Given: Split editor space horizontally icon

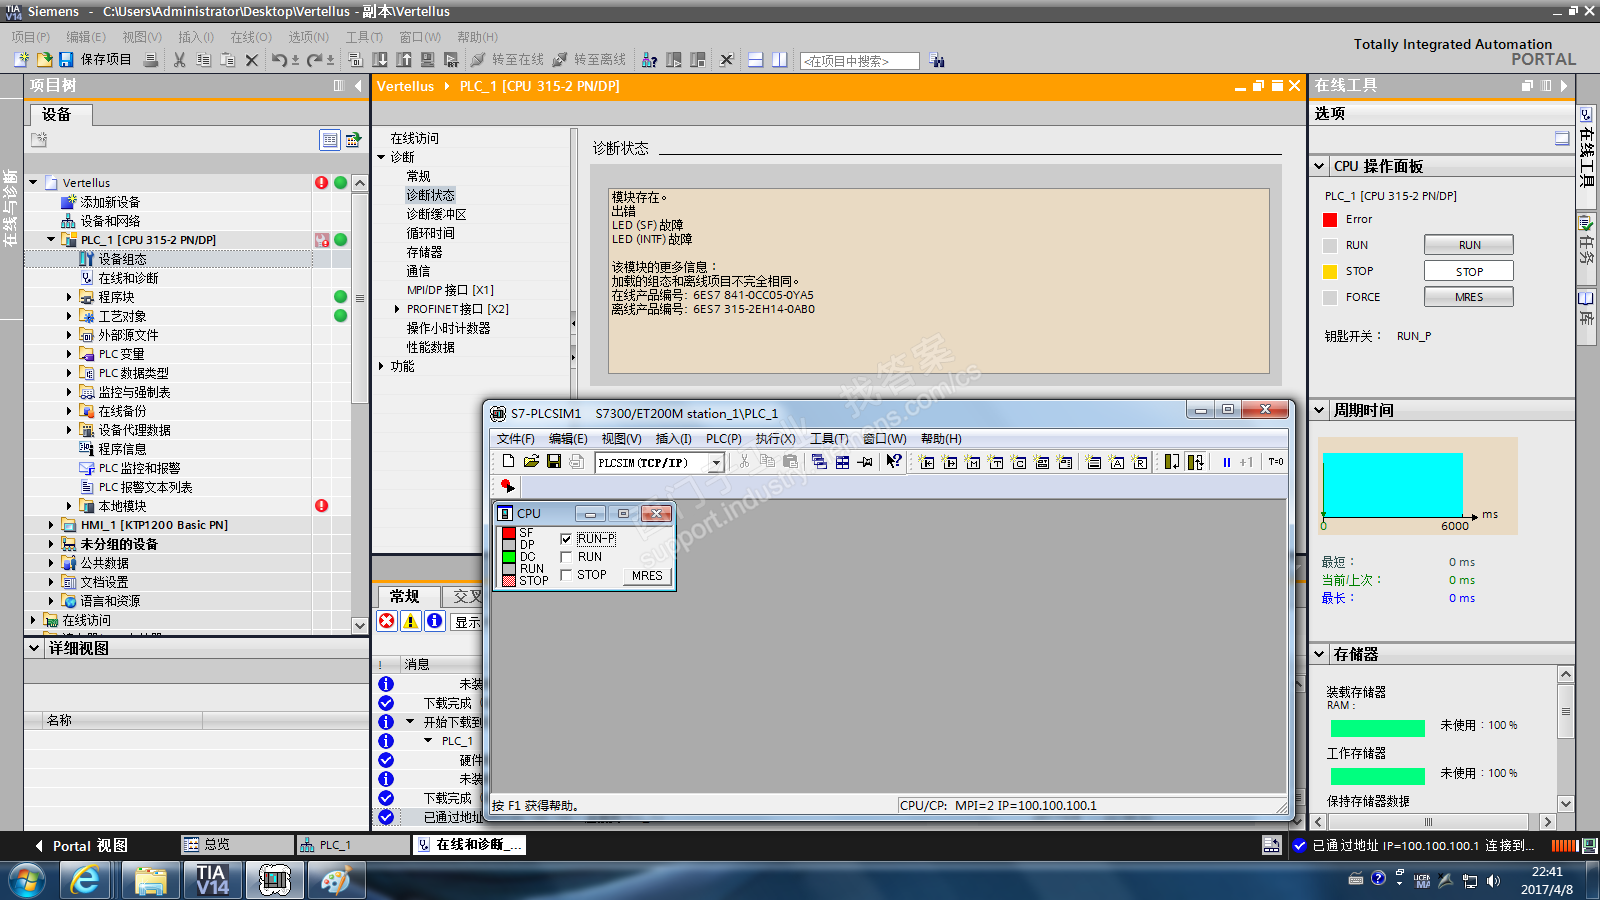Looking at the screenshot, I should coord(756,60).
